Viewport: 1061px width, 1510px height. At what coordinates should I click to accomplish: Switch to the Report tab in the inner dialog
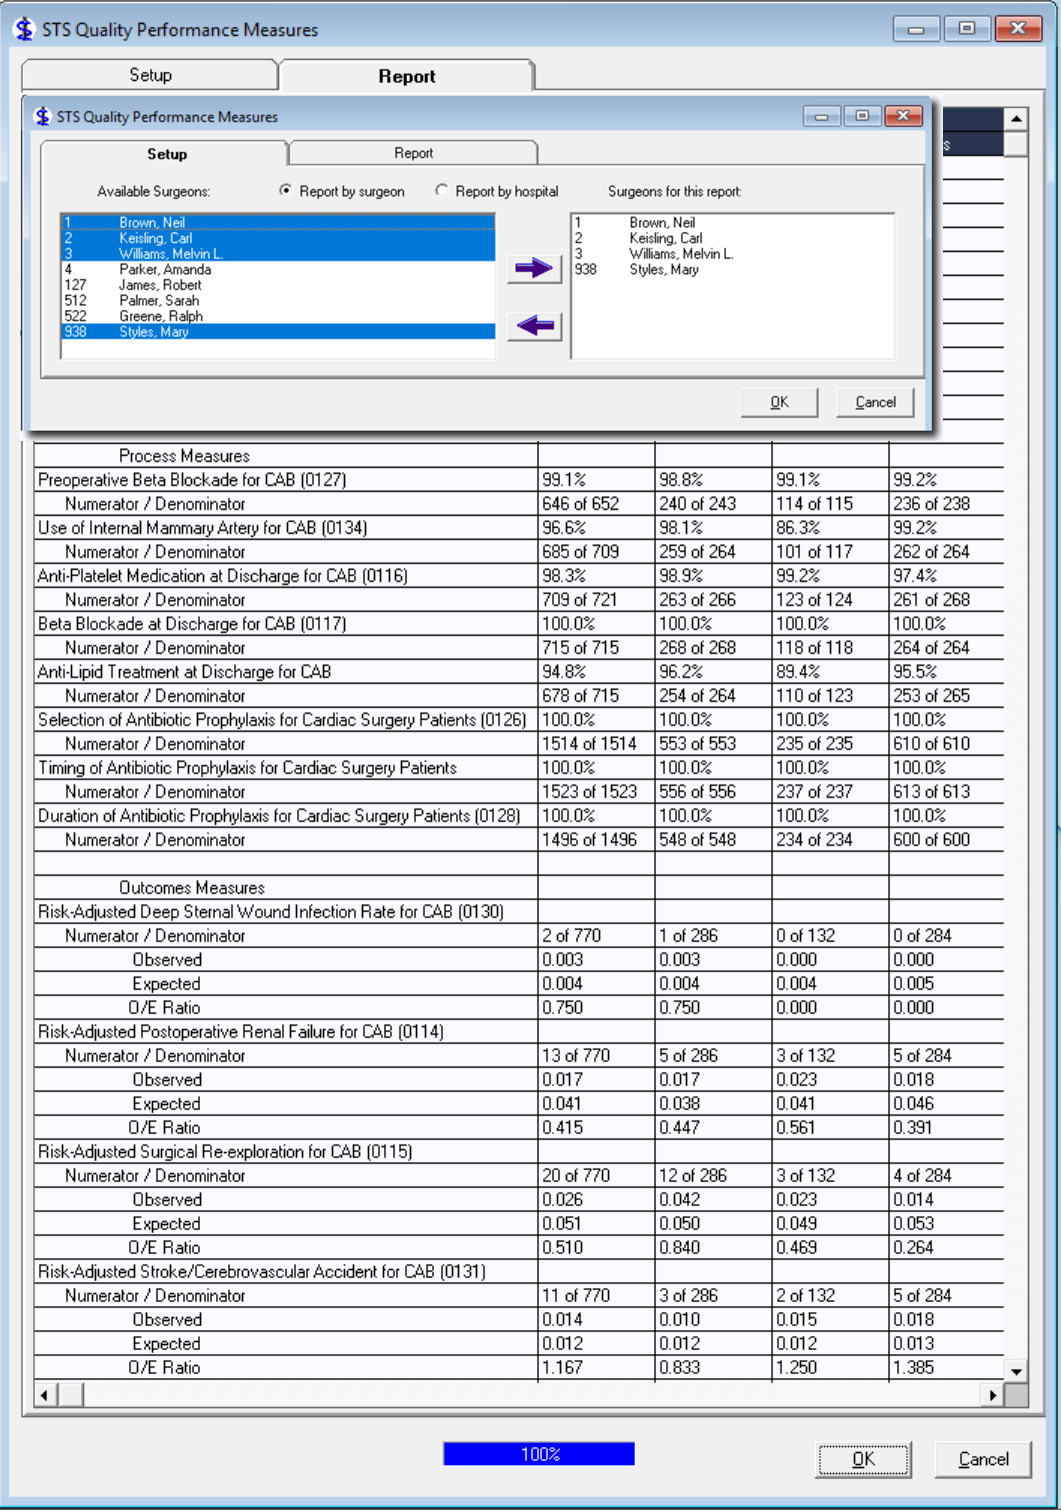click(x=413, y=153)
